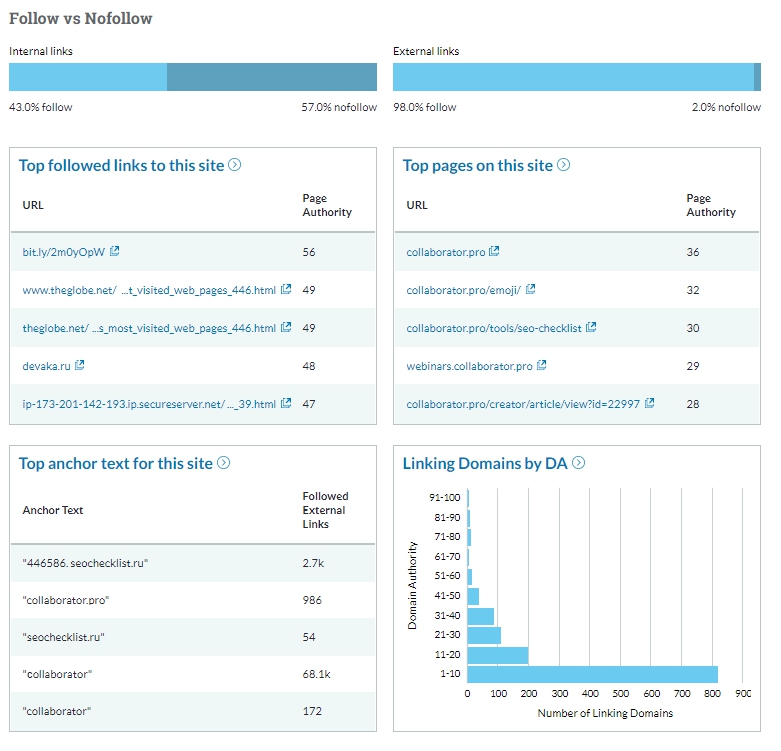Open arrow next to Top anchor text heading
Screen dimensions: 781x751
[x=224, y=463]
